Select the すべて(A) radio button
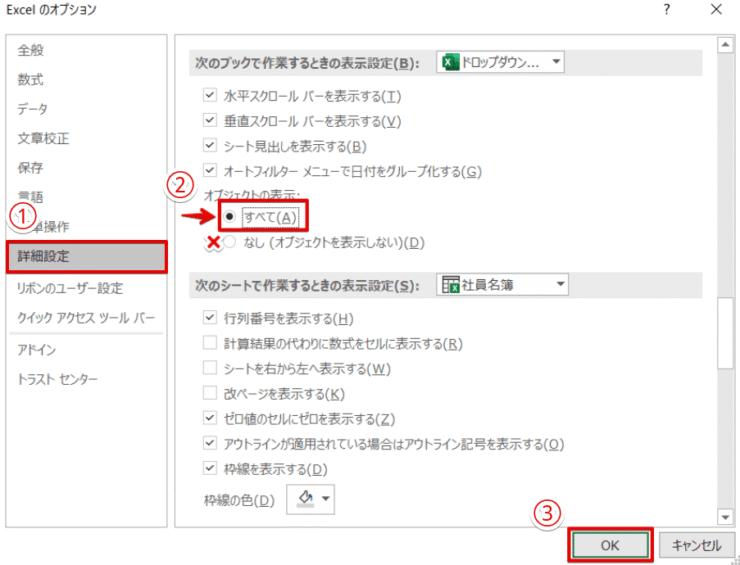740x565 pixels. [x=229, y=217]
